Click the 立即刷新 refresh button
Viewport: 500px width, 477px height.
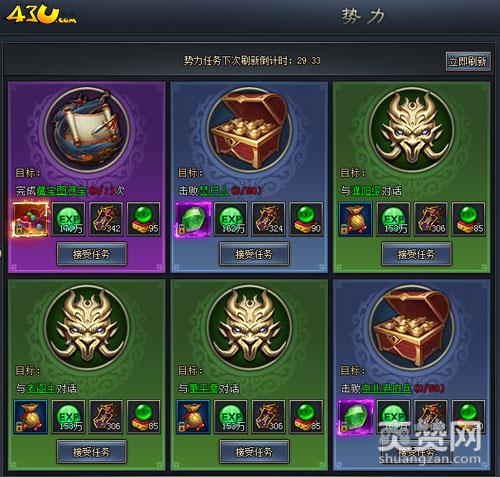pyautogui.click(x=468, y=61)
